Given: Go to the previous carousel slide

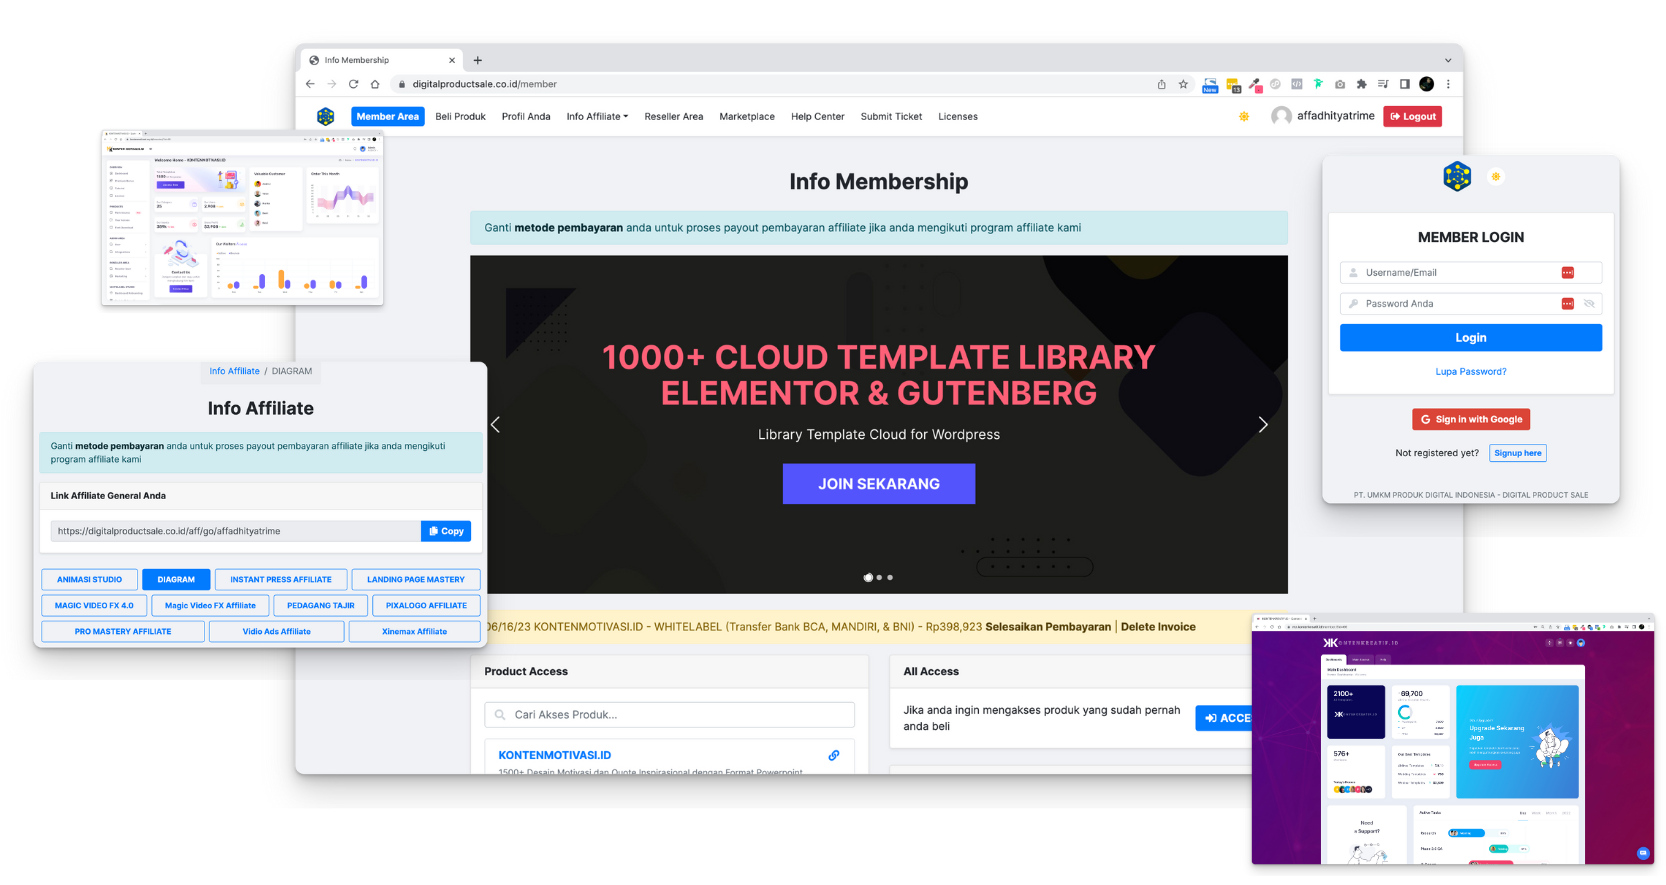Looking at the screenshot, I should point(495,424).
